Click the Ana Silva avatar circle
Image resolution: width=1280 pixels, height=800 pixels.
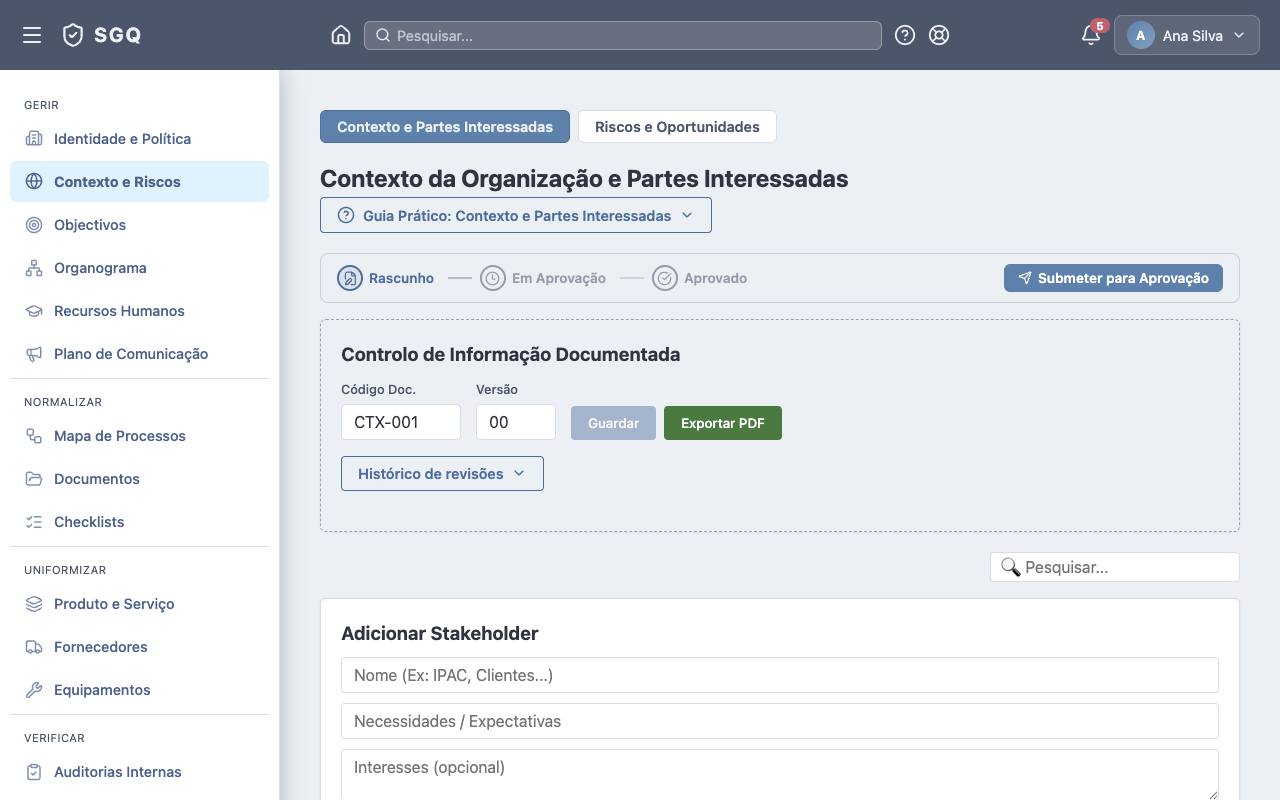[1141, 35]
